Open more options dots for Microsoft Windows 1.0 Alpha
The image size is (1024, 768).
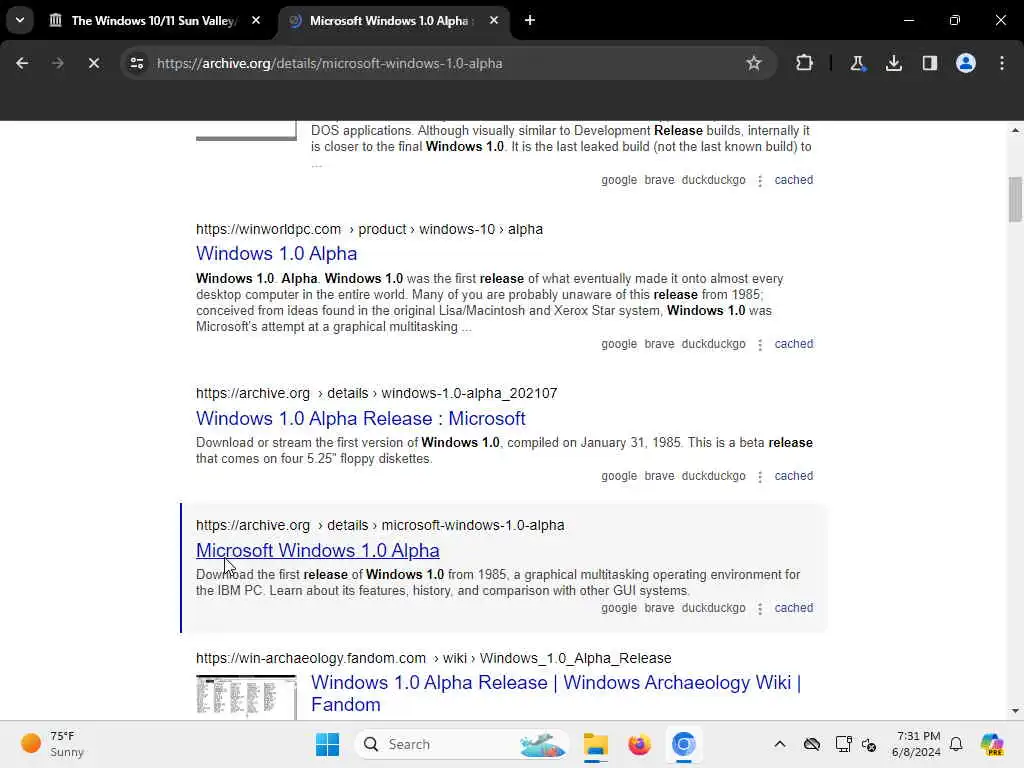760,609
